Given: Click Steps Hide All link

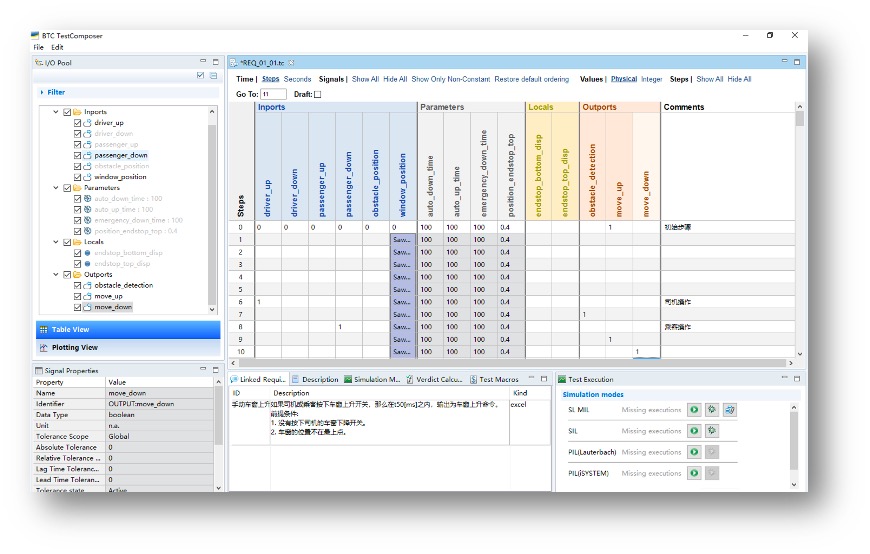Looking at the screenshot, I should (739, 79).
